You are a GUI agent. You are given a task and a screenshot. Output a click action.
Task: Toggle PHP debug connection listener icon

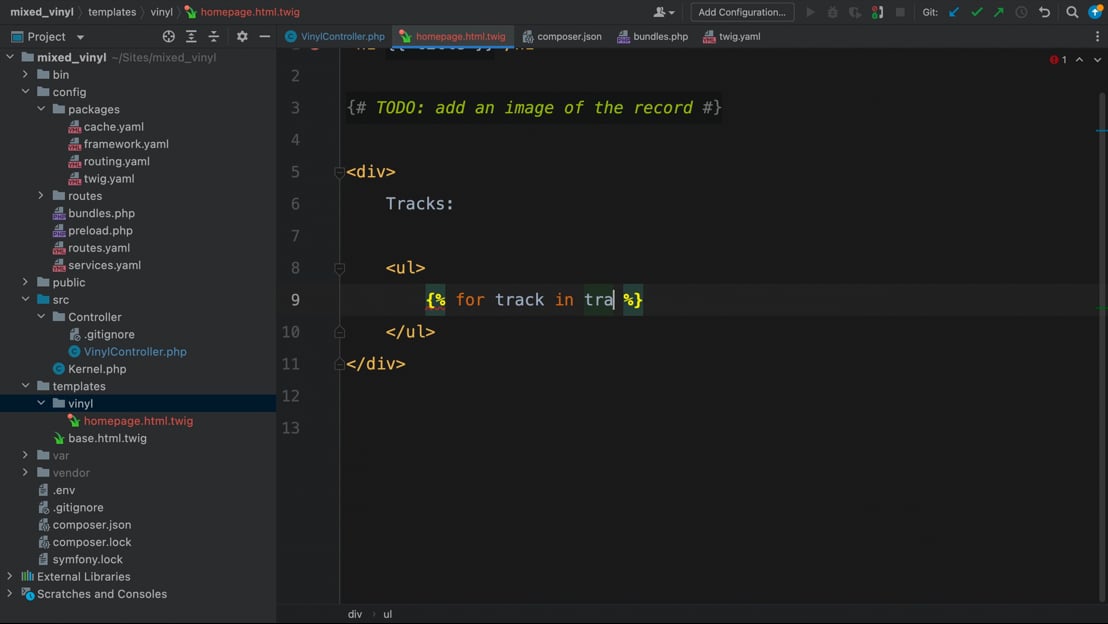coord(877,12)
